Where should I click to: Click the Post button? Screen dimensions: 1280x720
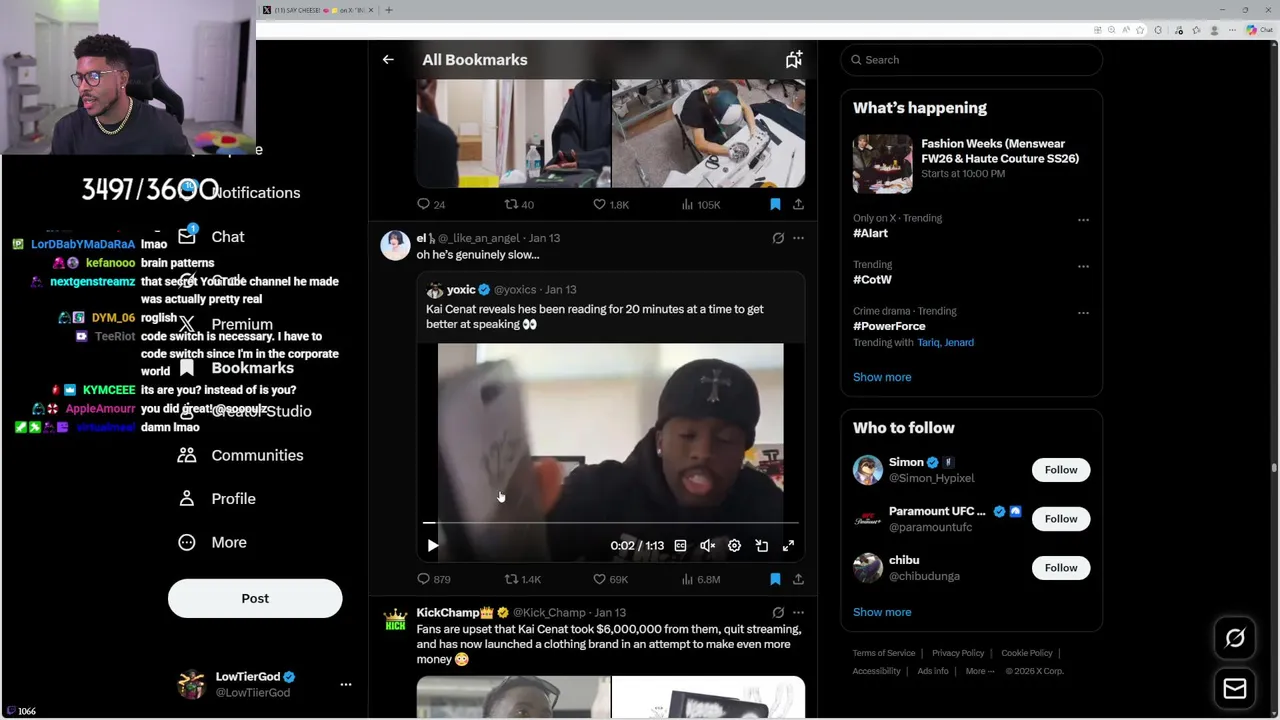(x=255, y=598)
